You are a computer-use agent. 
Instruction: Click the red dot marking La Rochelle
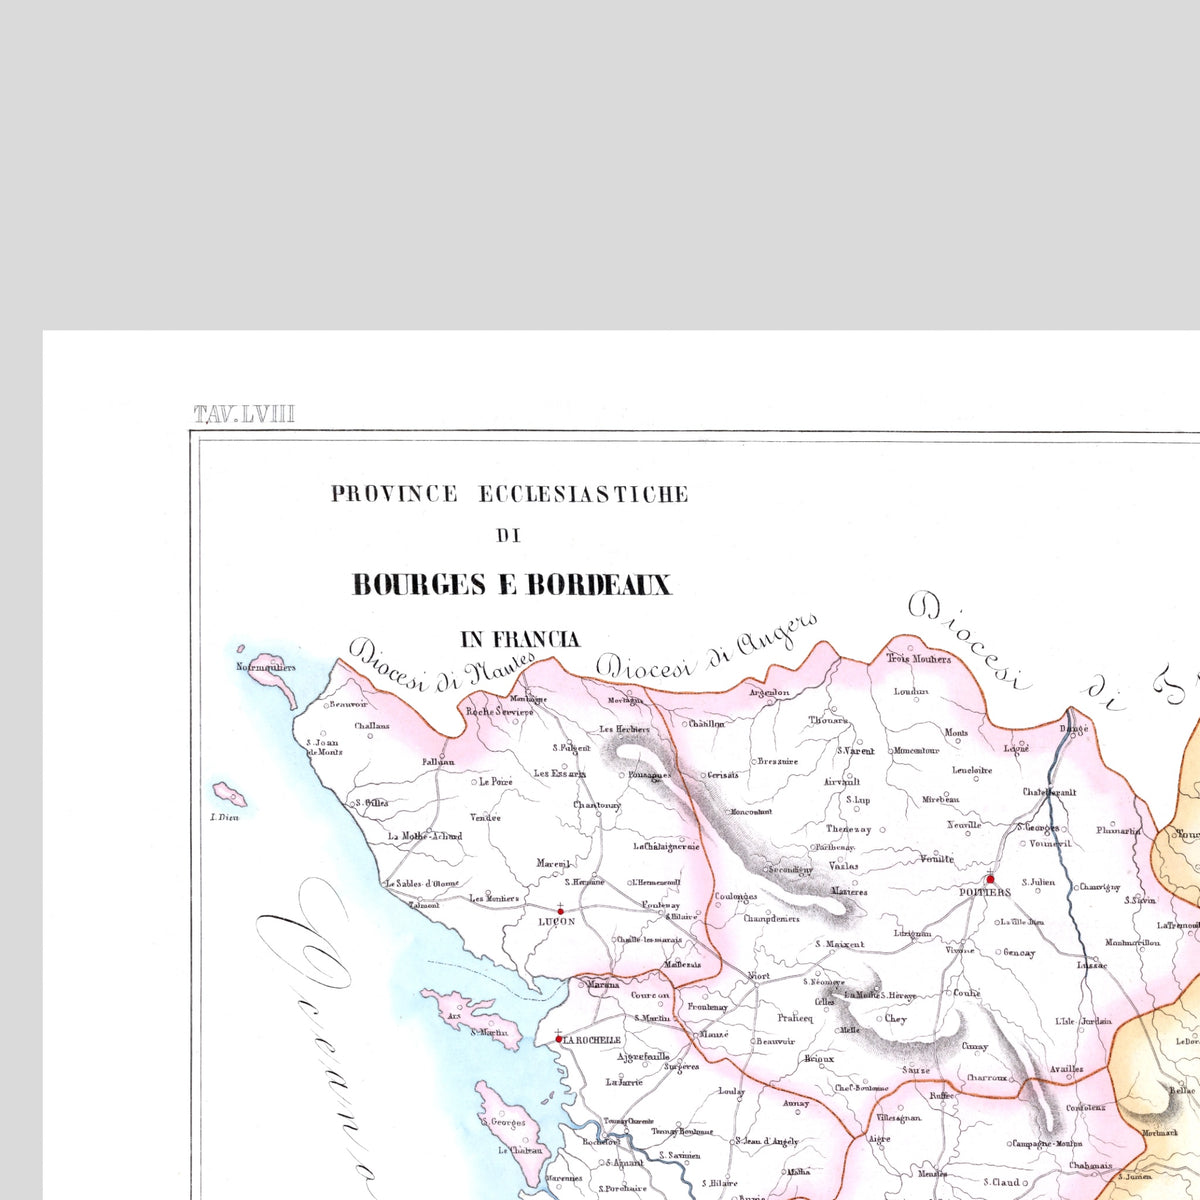click(558, 1039)
